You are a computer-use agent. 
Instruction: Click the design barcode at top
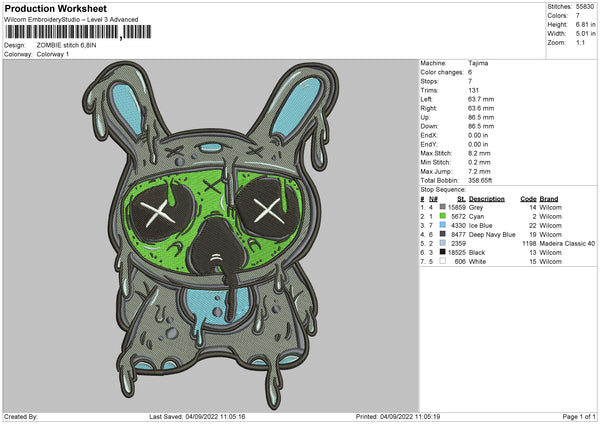click(x=78, y=32)
